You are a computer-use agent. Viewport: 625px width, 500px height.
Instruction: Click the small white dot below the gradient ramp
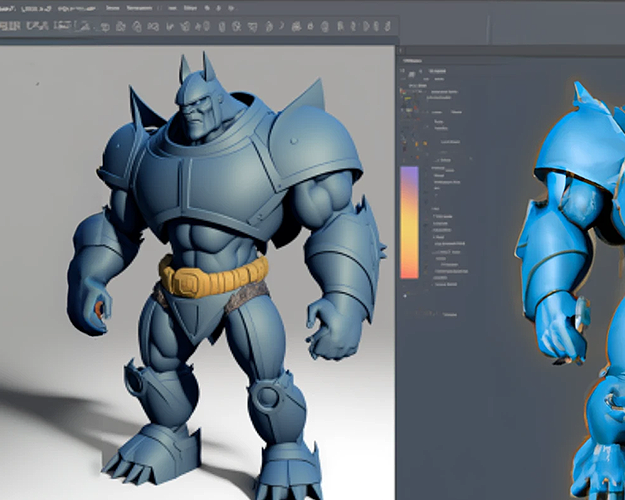point(405,296)
